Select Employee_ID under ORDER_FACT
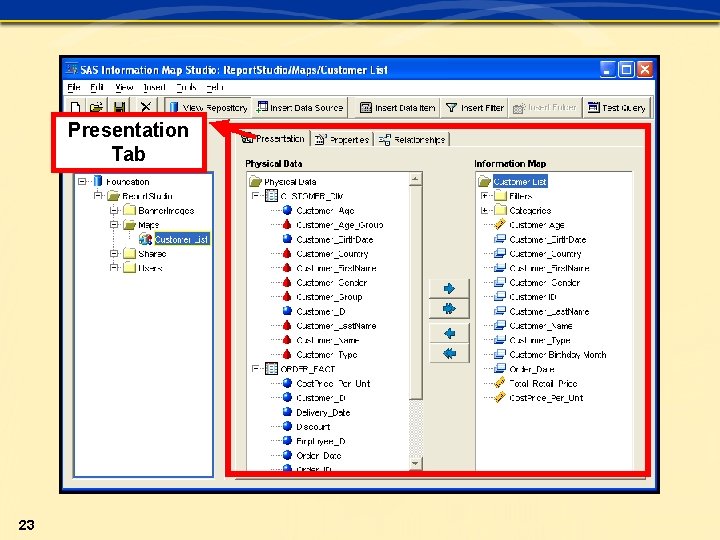The height and width of the screenshot is (540, 720). pos(321,441)
